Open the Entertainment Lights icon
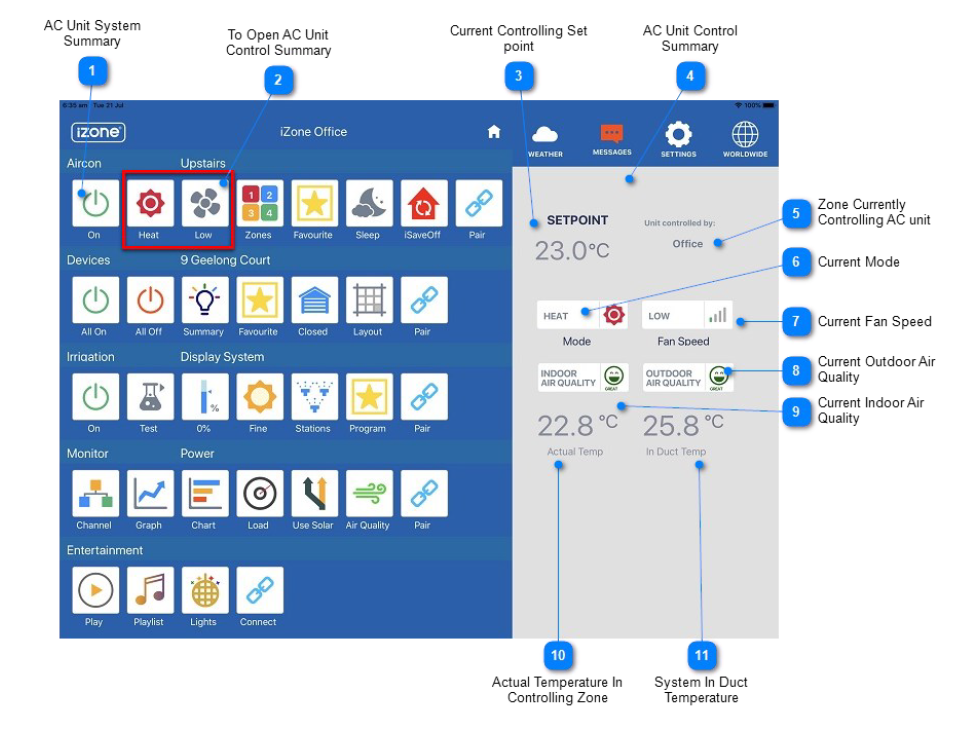969x743 pixels. point(205,590)
